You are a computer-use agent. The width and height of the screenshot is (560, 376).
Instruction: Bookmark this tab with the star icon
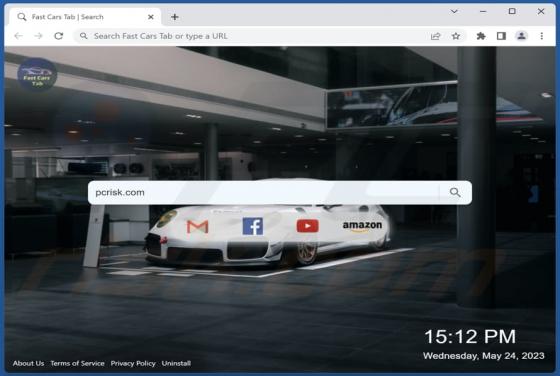[455, 36]
